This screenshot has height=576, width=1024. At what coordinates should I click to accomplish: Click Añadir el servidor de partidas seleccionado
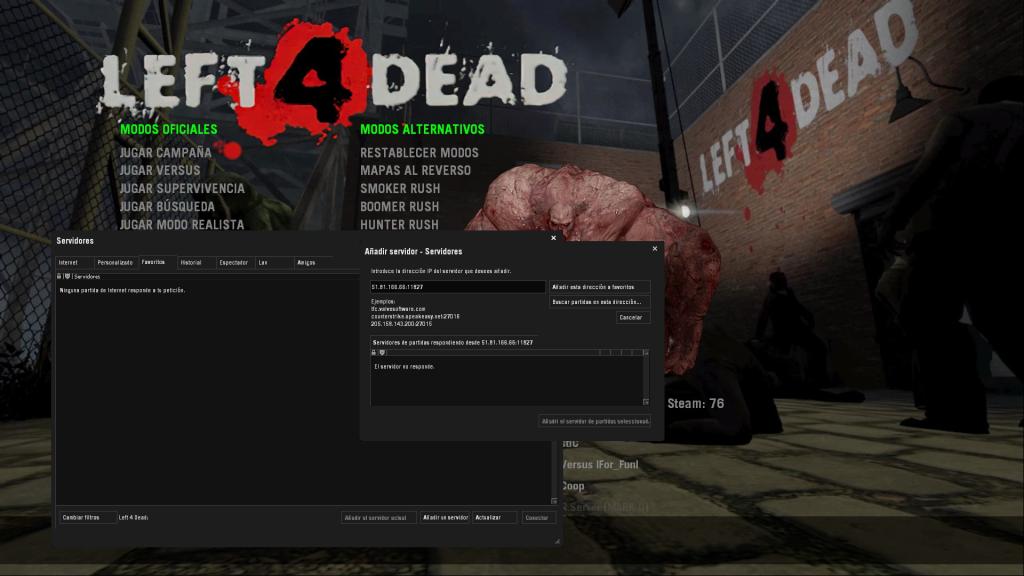click(595, 421)
